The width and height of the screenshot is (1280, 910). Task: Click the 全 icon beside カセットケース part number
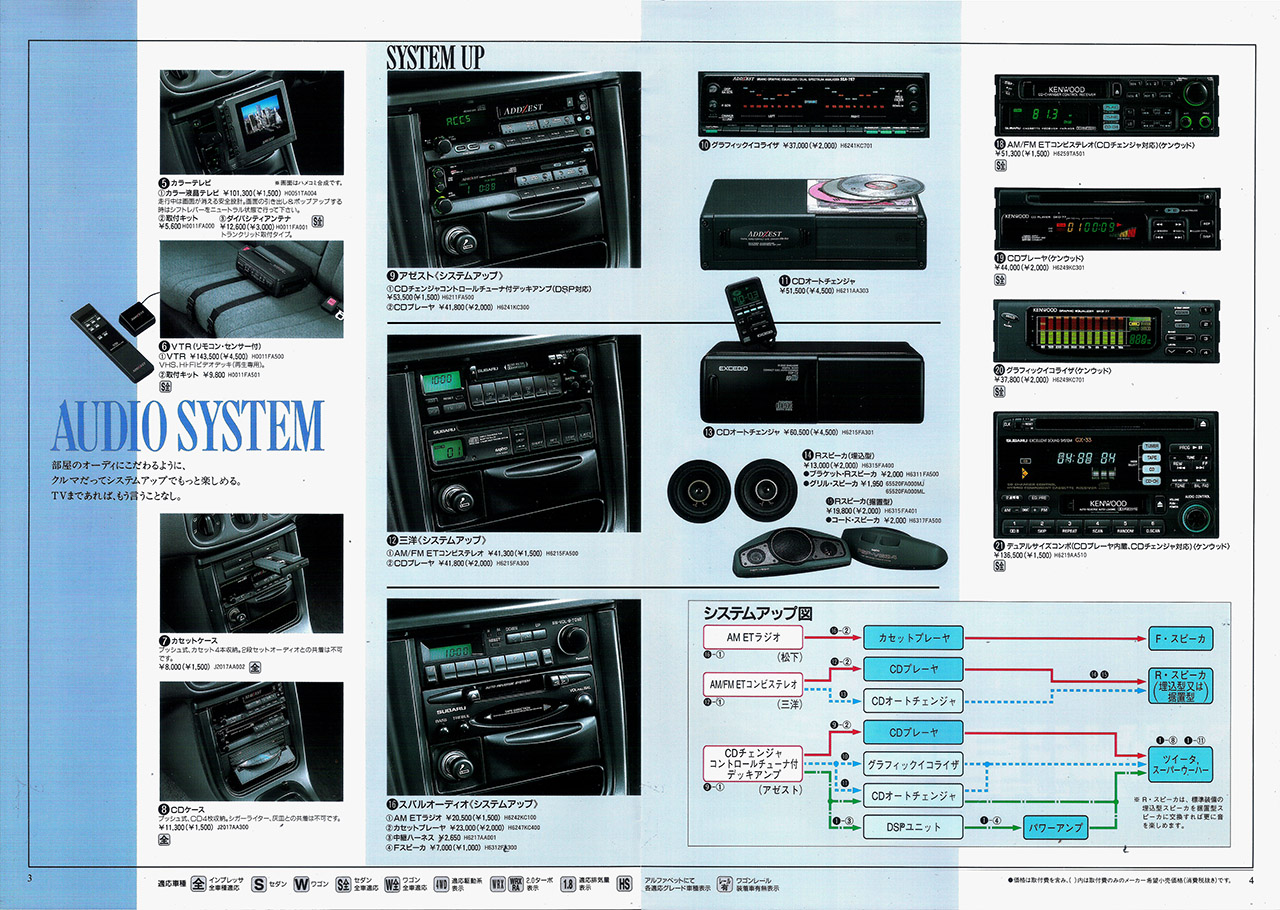(x=254, y=666)
